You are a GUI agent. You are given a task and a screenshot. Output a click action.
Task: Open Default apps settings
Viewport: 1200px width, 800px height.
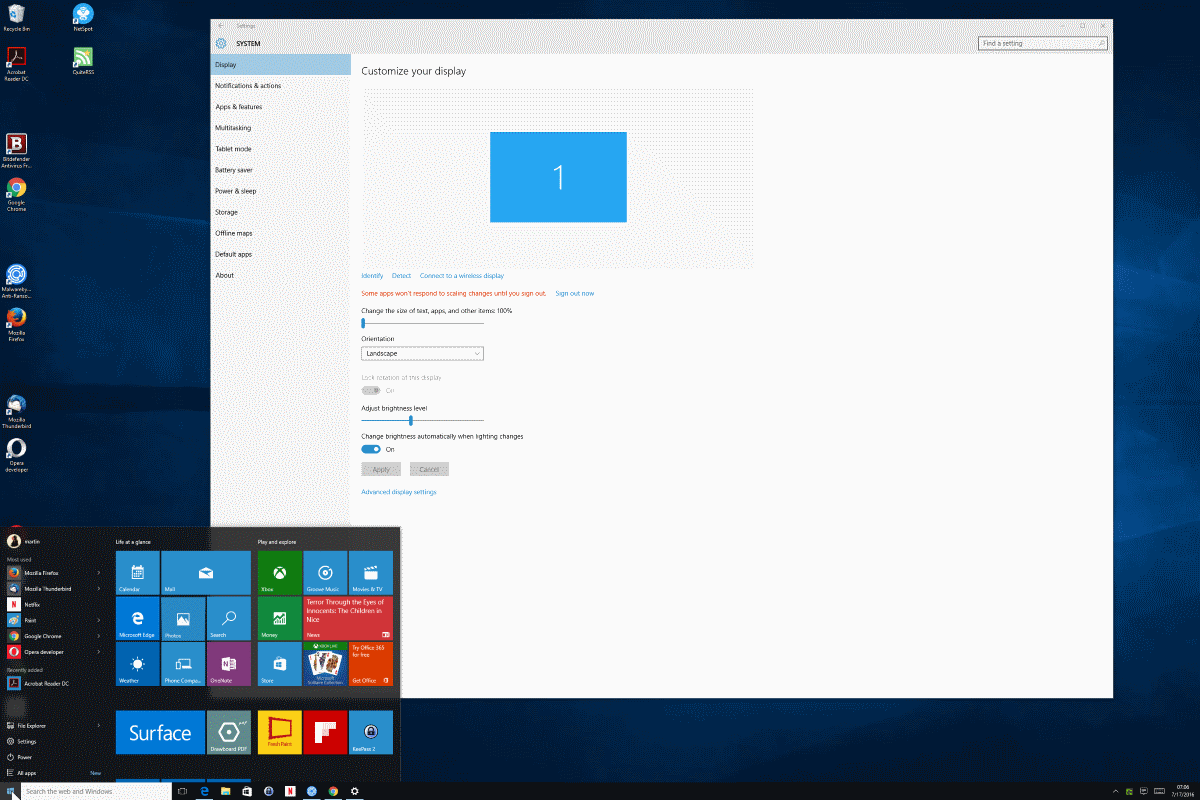click(x=281, y=254)
